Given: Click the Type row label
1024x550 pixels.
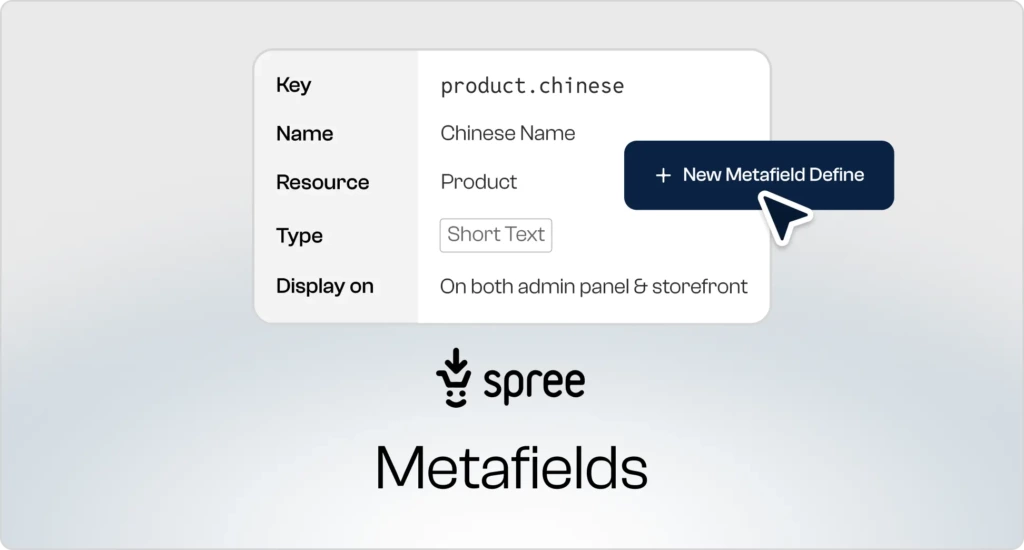Looking at the screenshot, I should tap(299, 236).
